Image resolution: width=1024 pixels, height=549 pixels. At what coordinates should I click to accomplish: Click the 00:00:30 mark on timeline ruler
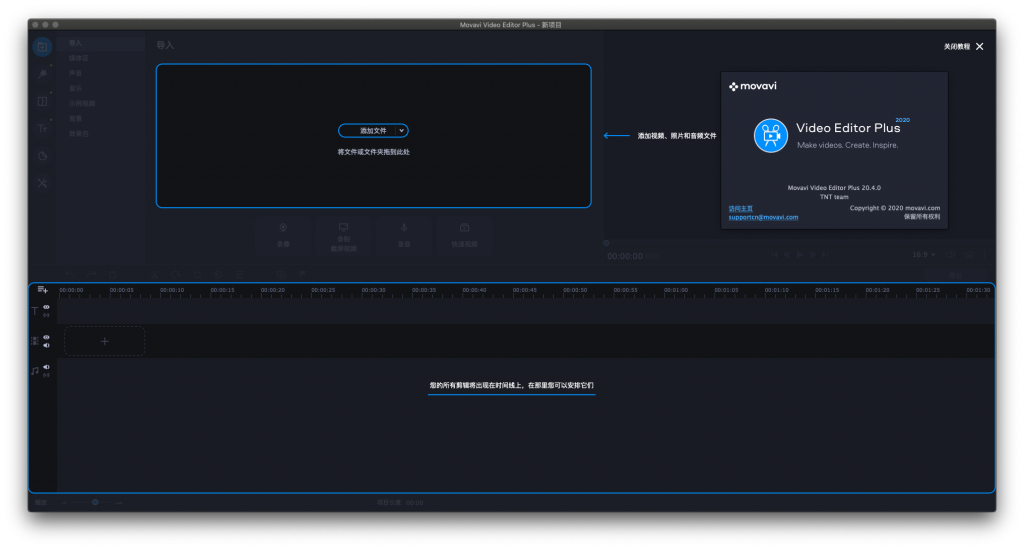coord(374,290)
